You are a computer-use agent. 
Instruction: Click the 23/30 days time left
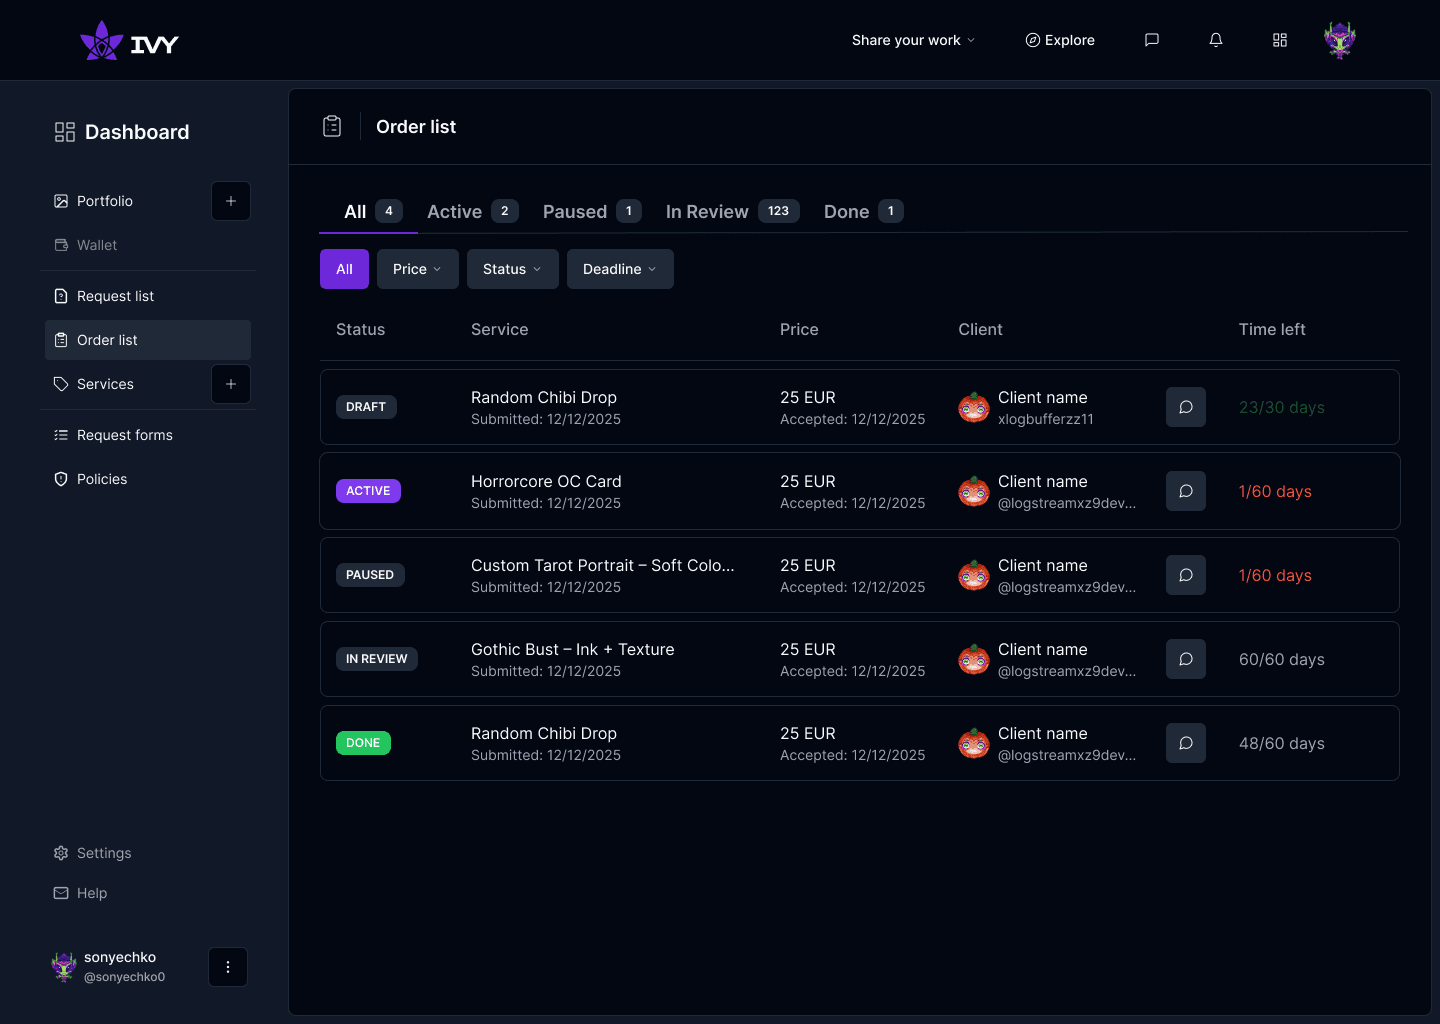[1282, 407]
